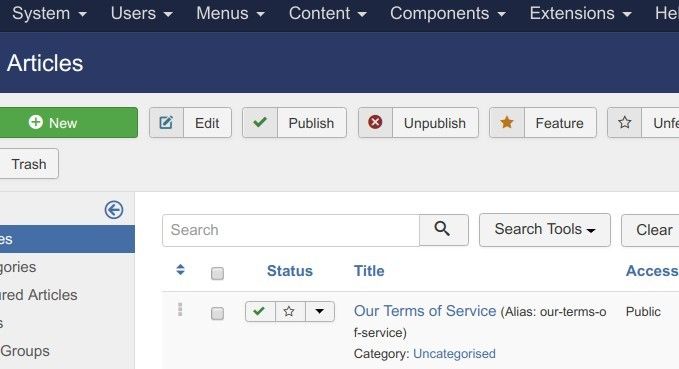Create a New article
The image size is (679, 369).
(x=67, y=123)
